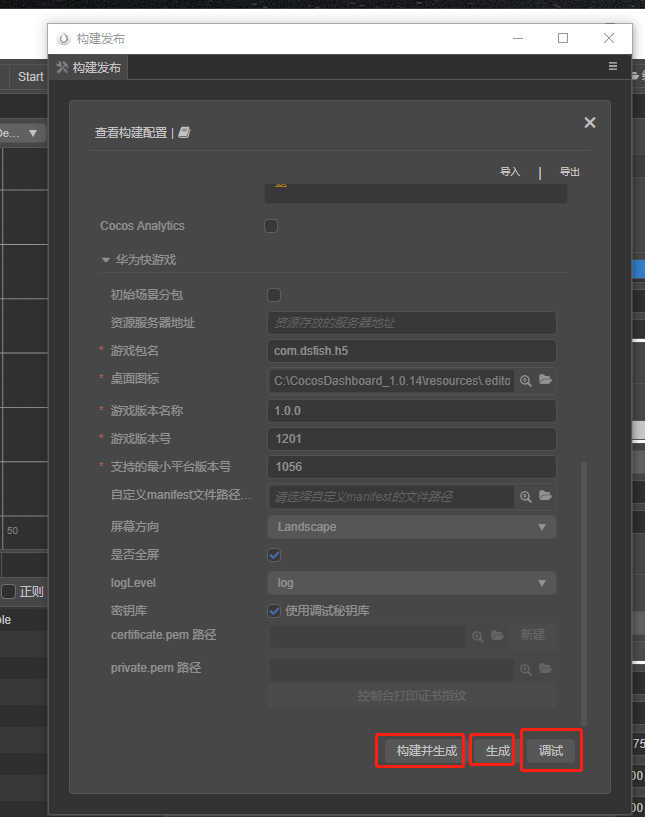The height and width of the screenshot is (817, 645).
Task: Collapse the 华为快游戏 section
Action: click(106, 259)
